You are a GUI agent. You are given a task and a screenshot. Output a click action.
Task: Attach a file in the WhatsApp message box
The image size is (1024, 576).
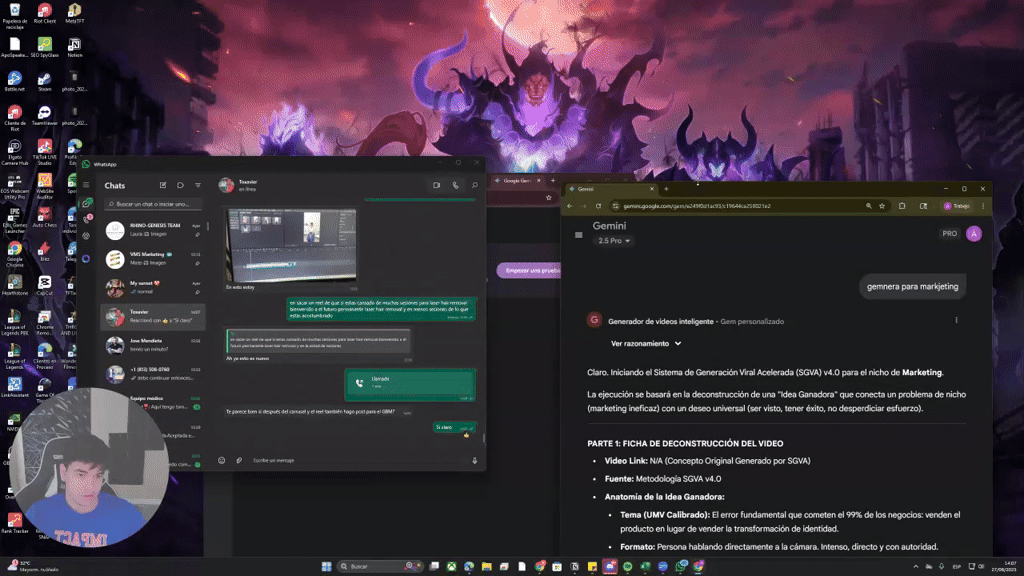[x=239, y=460]
